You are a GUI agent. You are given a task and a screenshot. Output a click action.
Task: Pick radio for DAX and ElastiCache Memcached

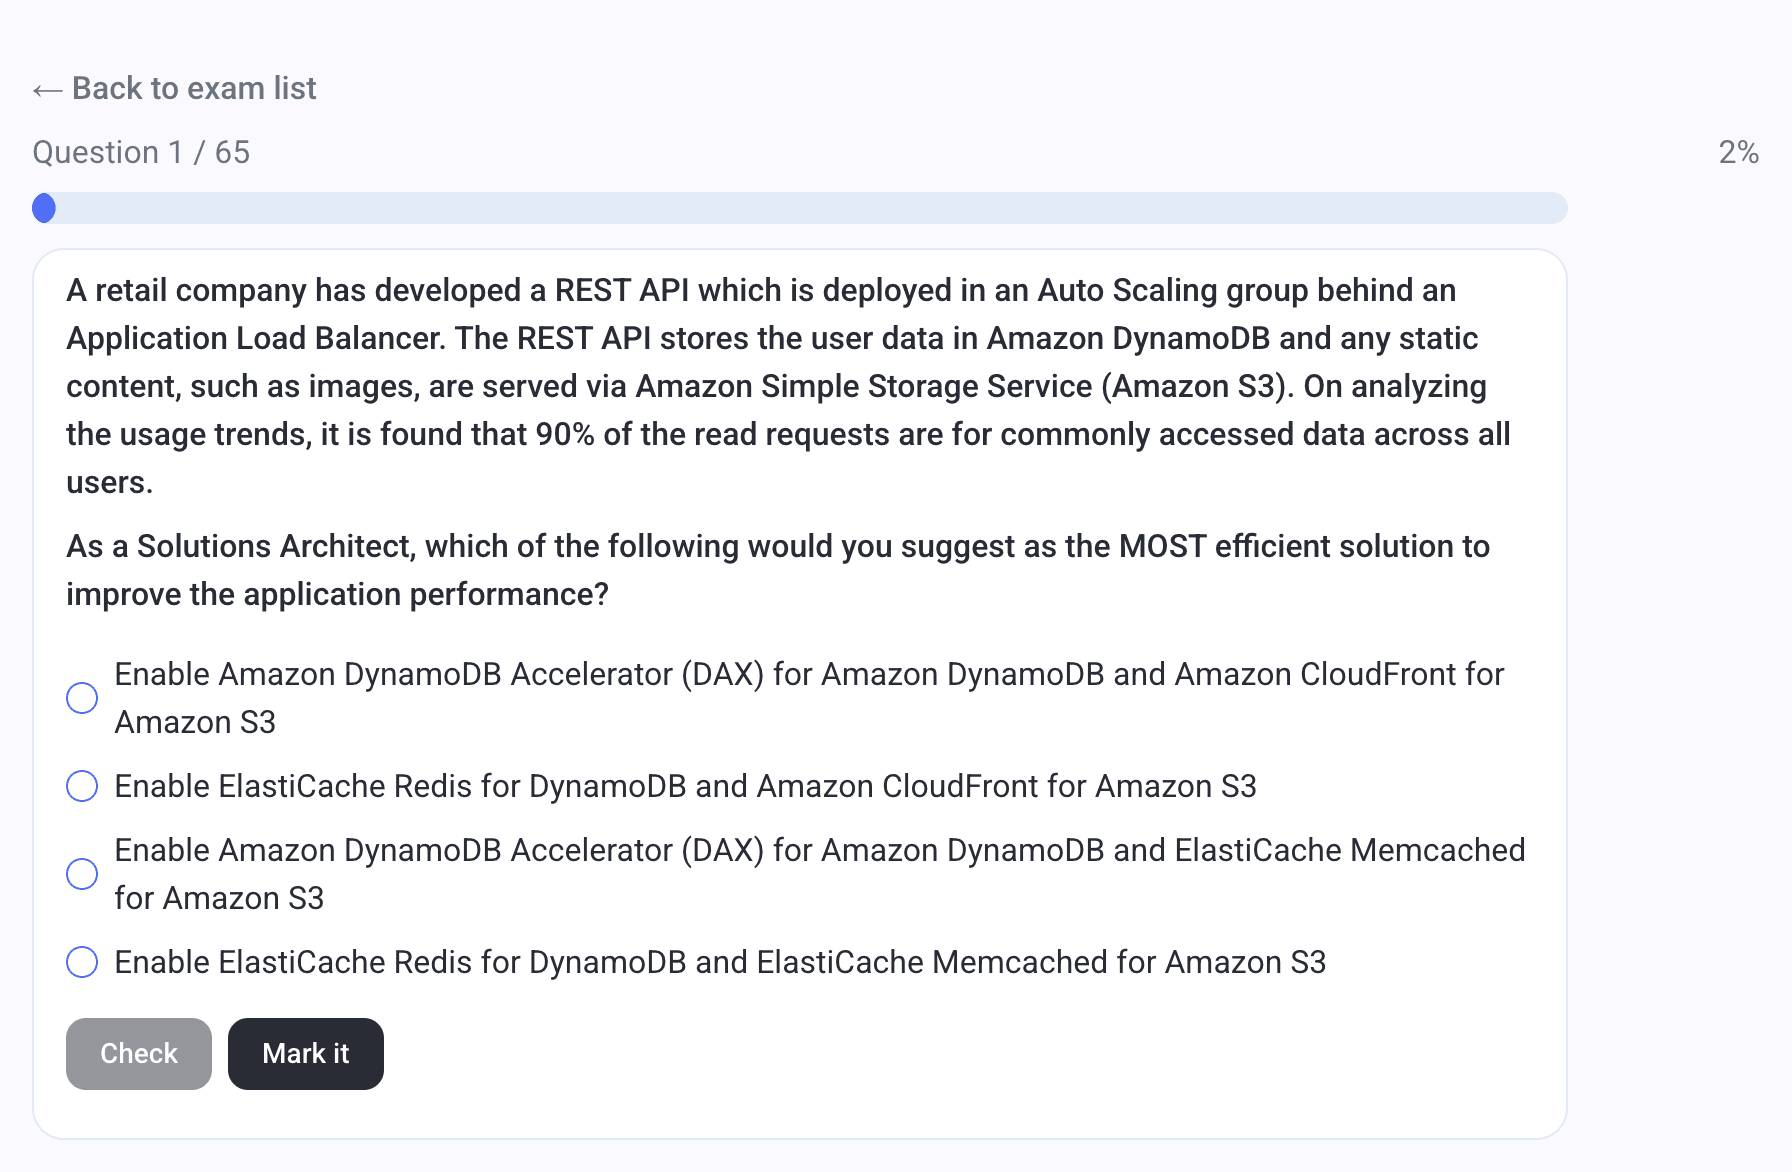(x=82, y=874)
